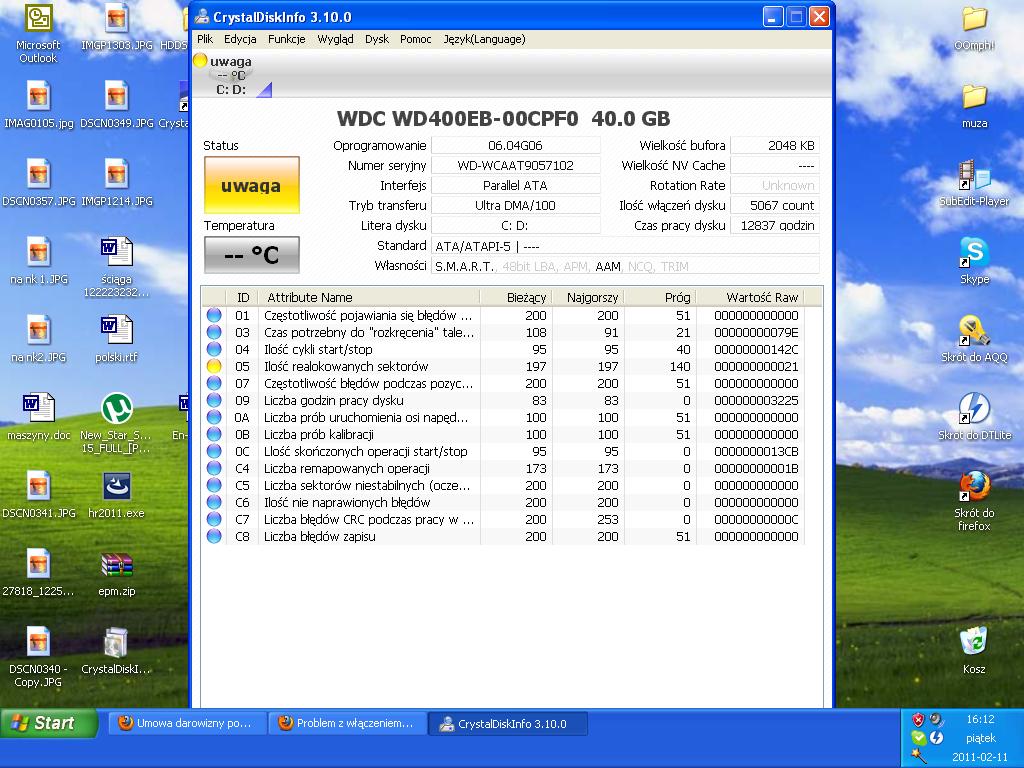Open Skrót do AQQ shortcut
Image resolution: width=1024 pixels, height=768 pixels.
pos(974,340)
